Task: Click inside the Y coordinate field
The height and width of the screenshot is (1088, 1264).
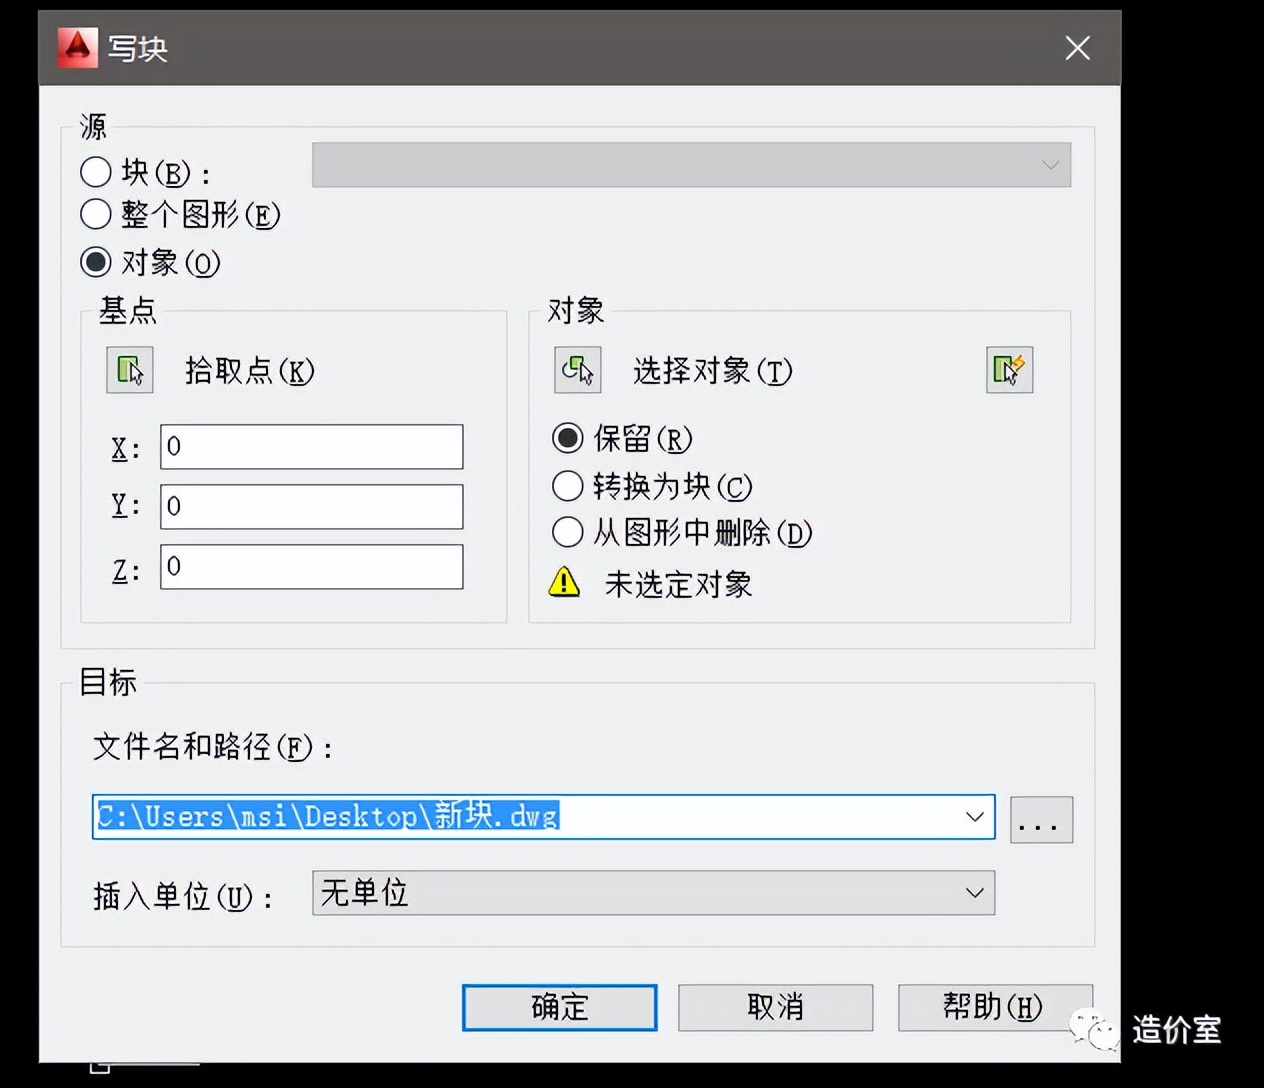Action: 310,507
